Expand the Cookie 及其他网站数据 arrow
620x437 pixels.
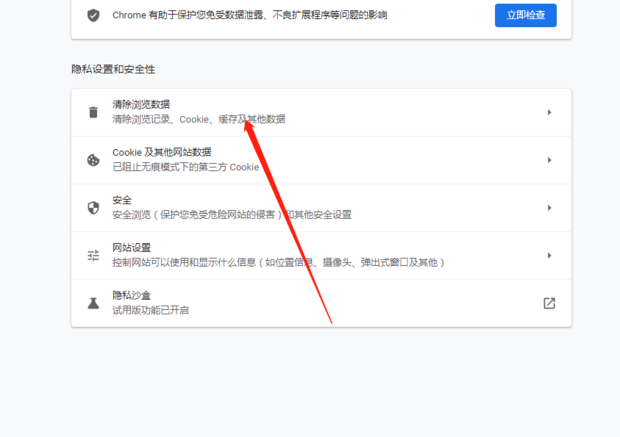(549, 160)
